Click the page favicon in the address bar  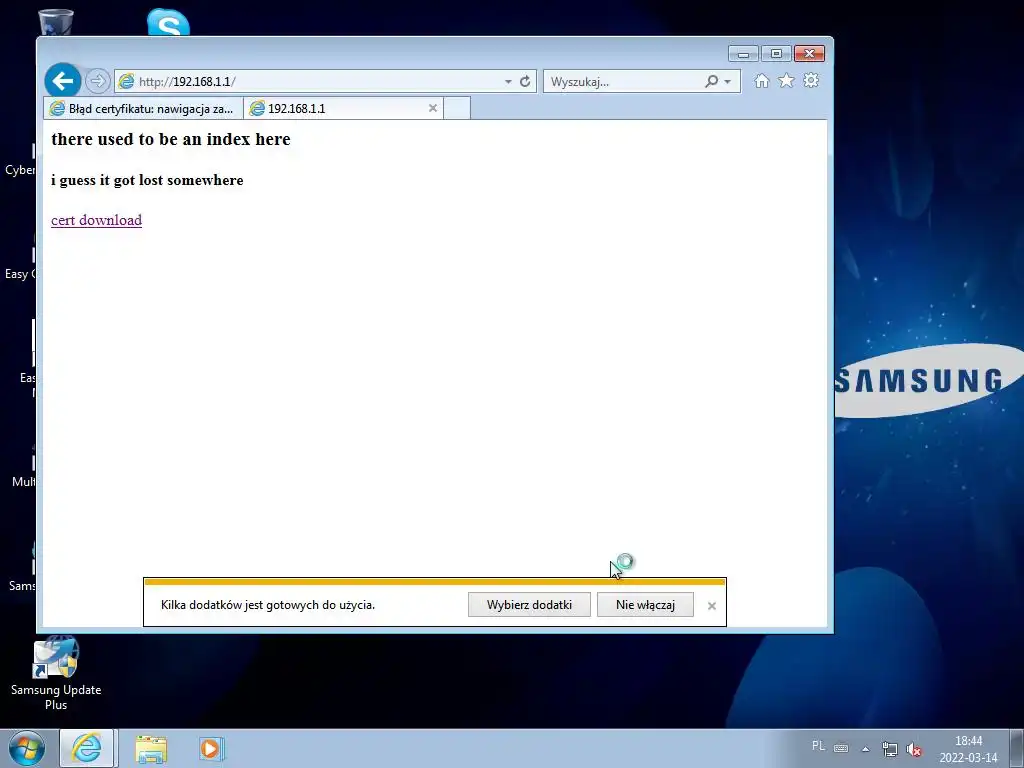(x=126, y=82)
